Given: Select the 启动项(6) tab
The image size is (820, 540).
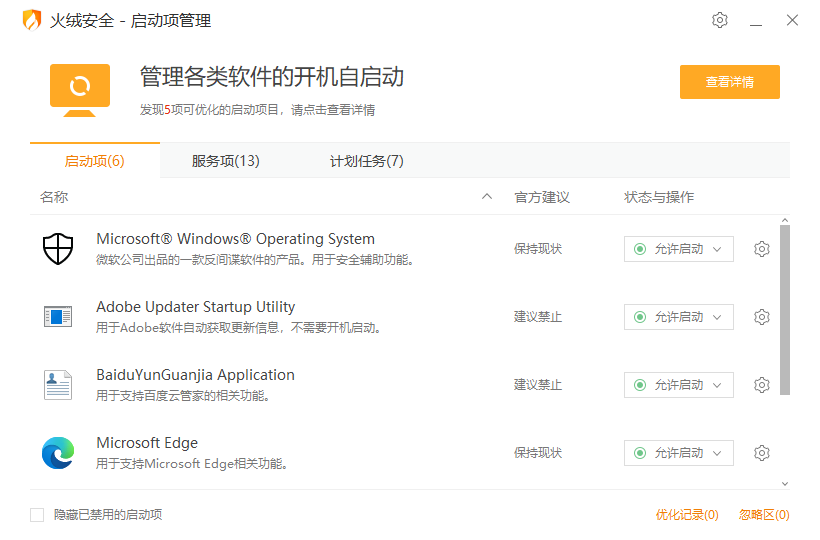Looking at the screenshot, I should point(95,161).
